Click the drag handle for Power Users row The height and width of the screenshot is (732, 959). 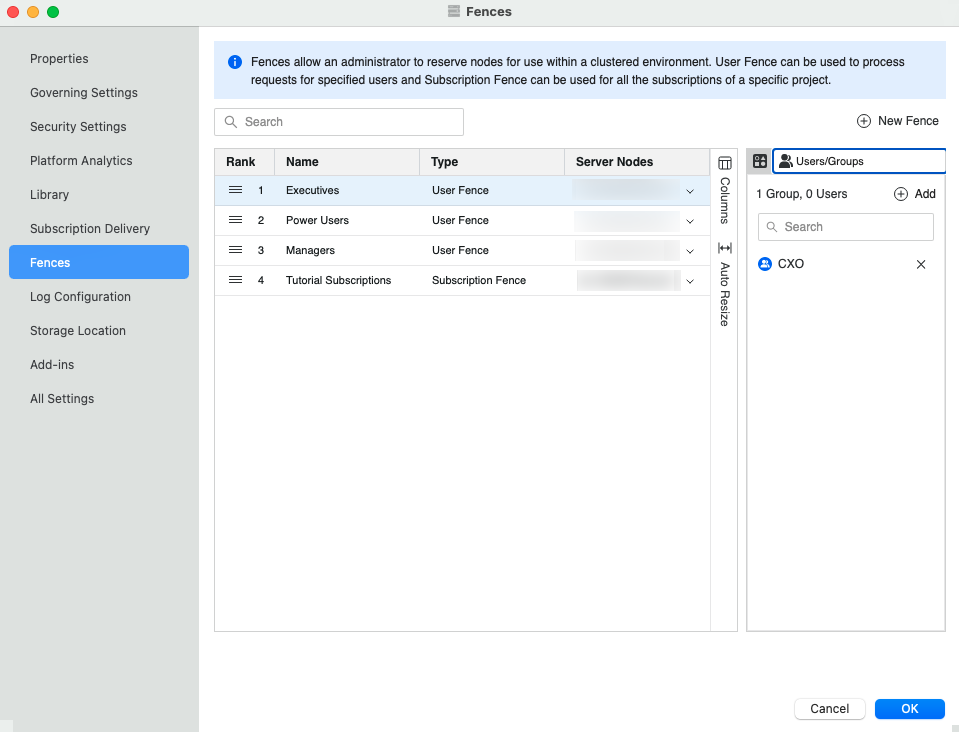236,220
